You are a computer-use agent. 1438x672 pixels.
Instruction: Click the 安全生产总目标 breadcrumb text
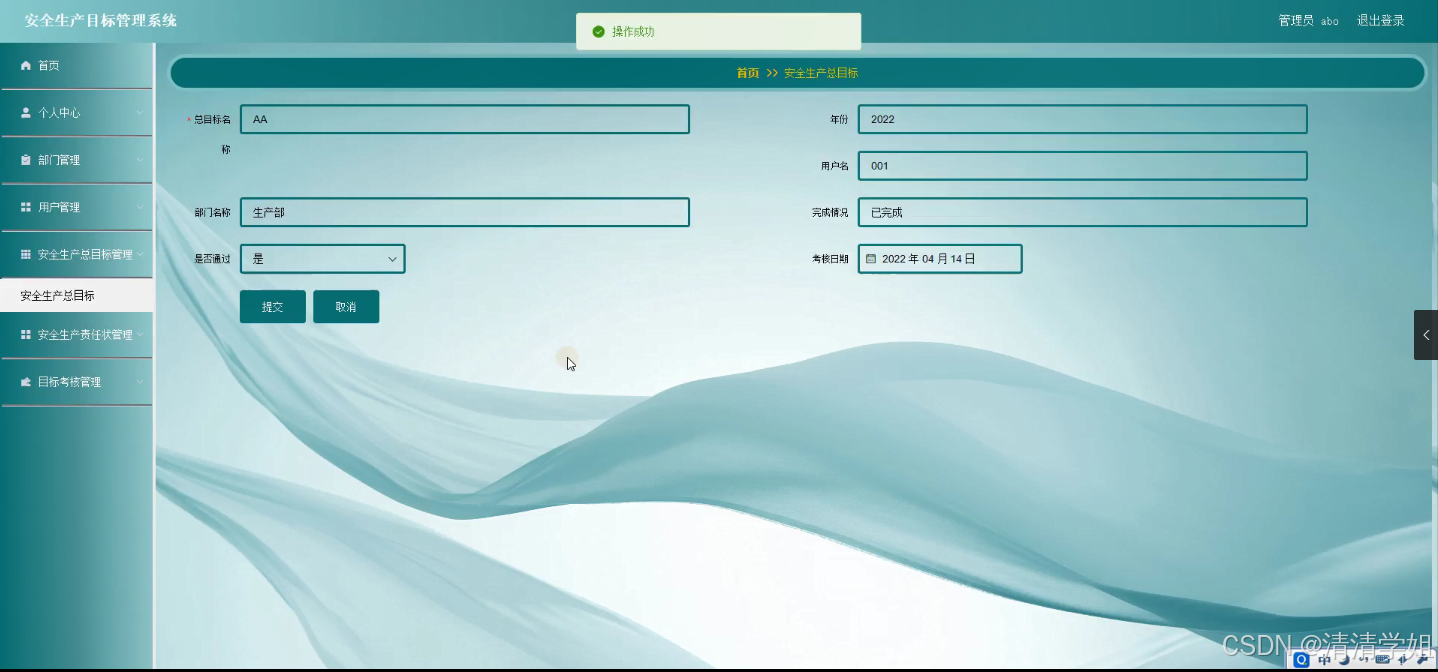click(821, 73)
